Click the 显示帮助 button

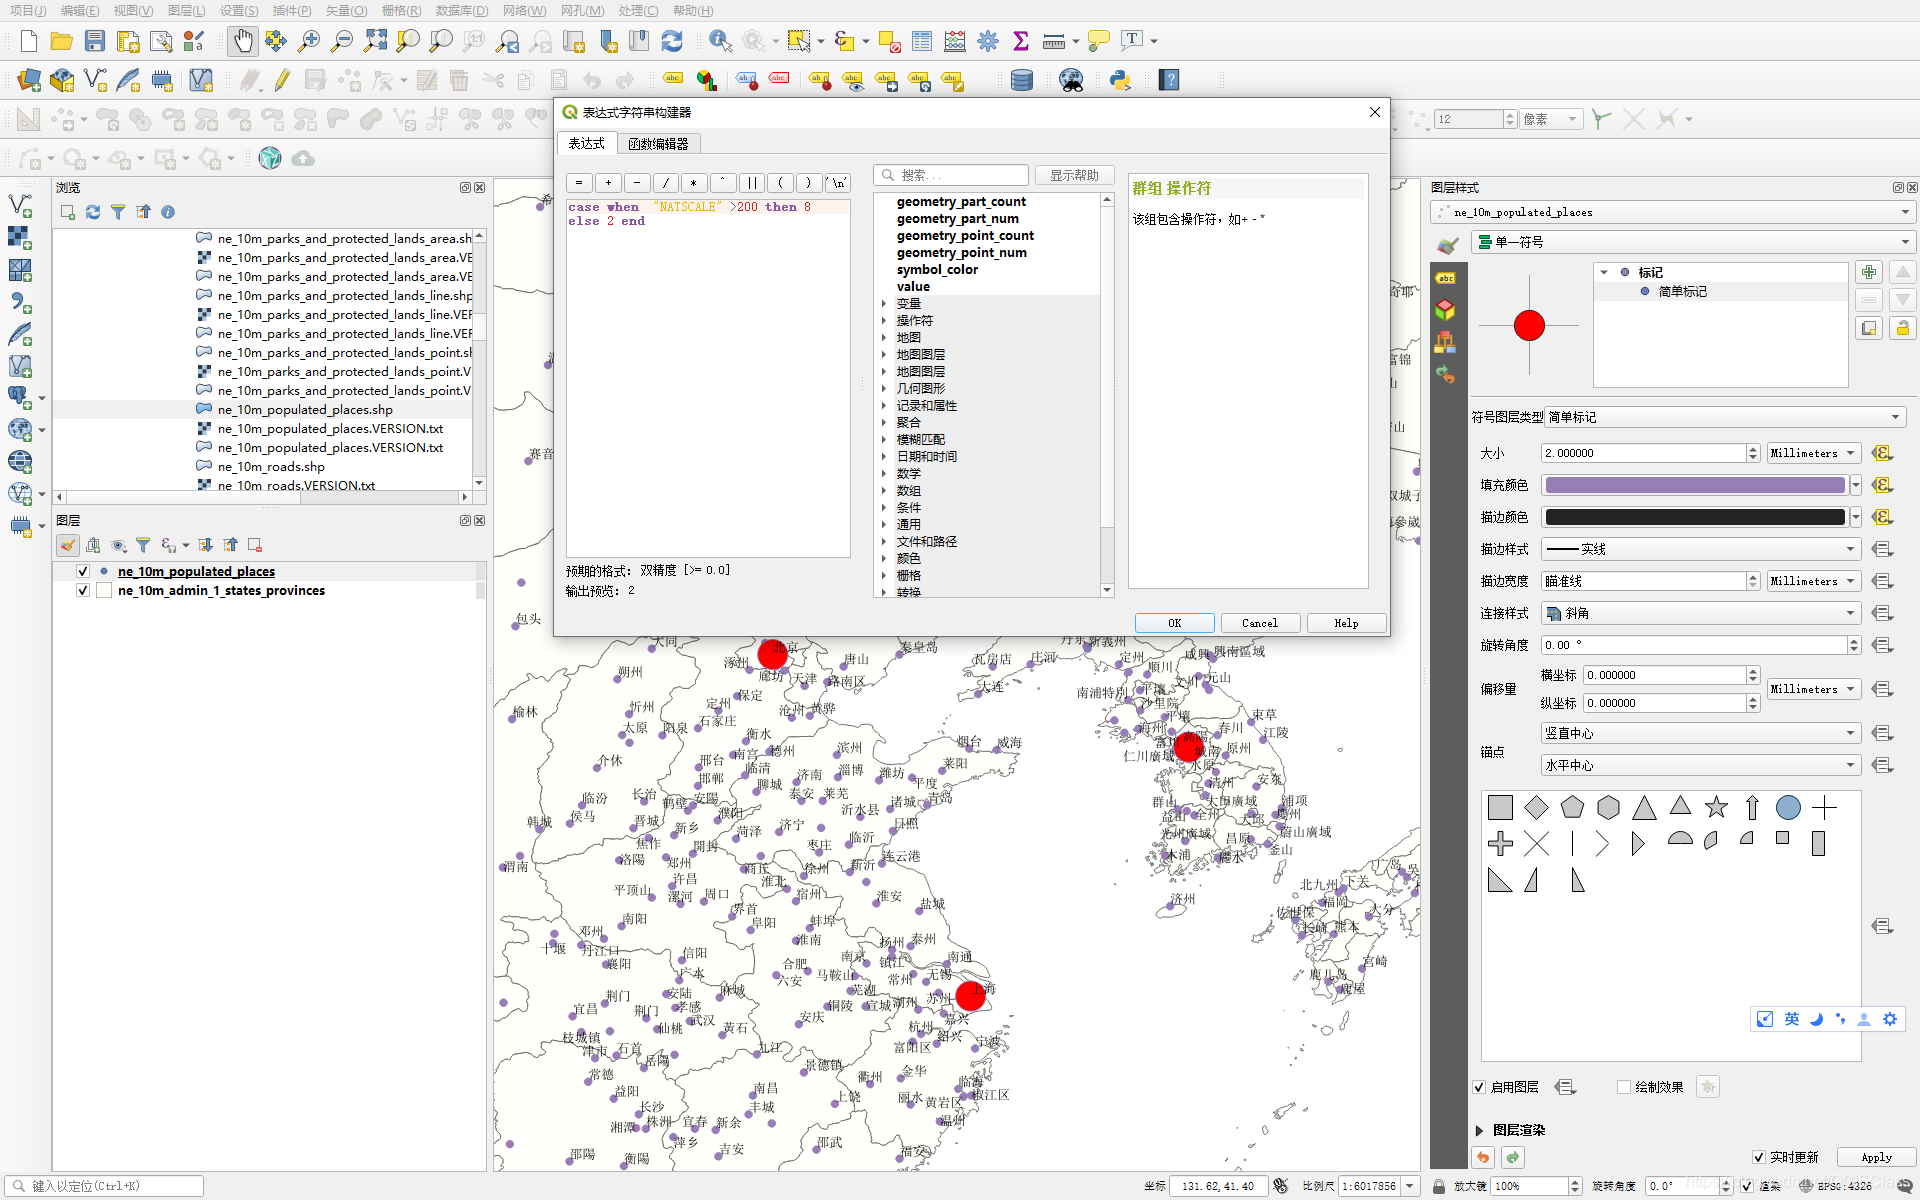pos(1074,175)
